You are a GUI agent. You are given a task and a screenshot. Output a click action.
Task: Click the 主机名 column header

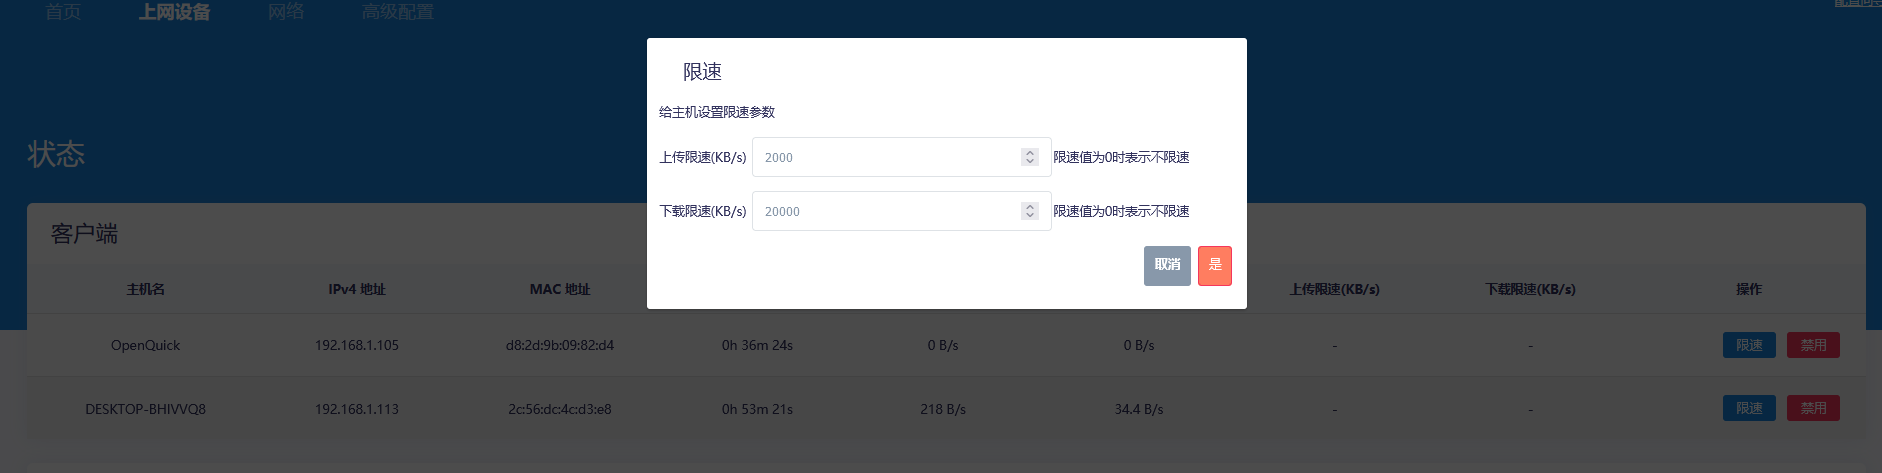[x=146, y=289]
